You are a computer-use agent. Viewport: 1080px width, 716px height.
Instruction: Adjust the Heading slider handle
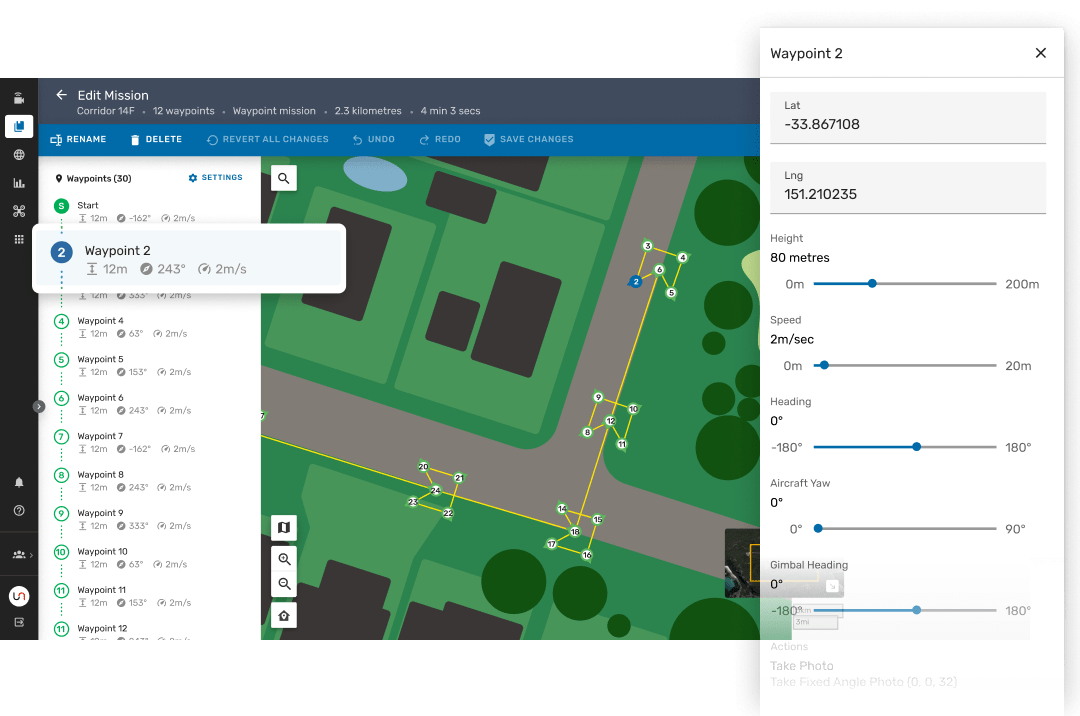(917, 447)
